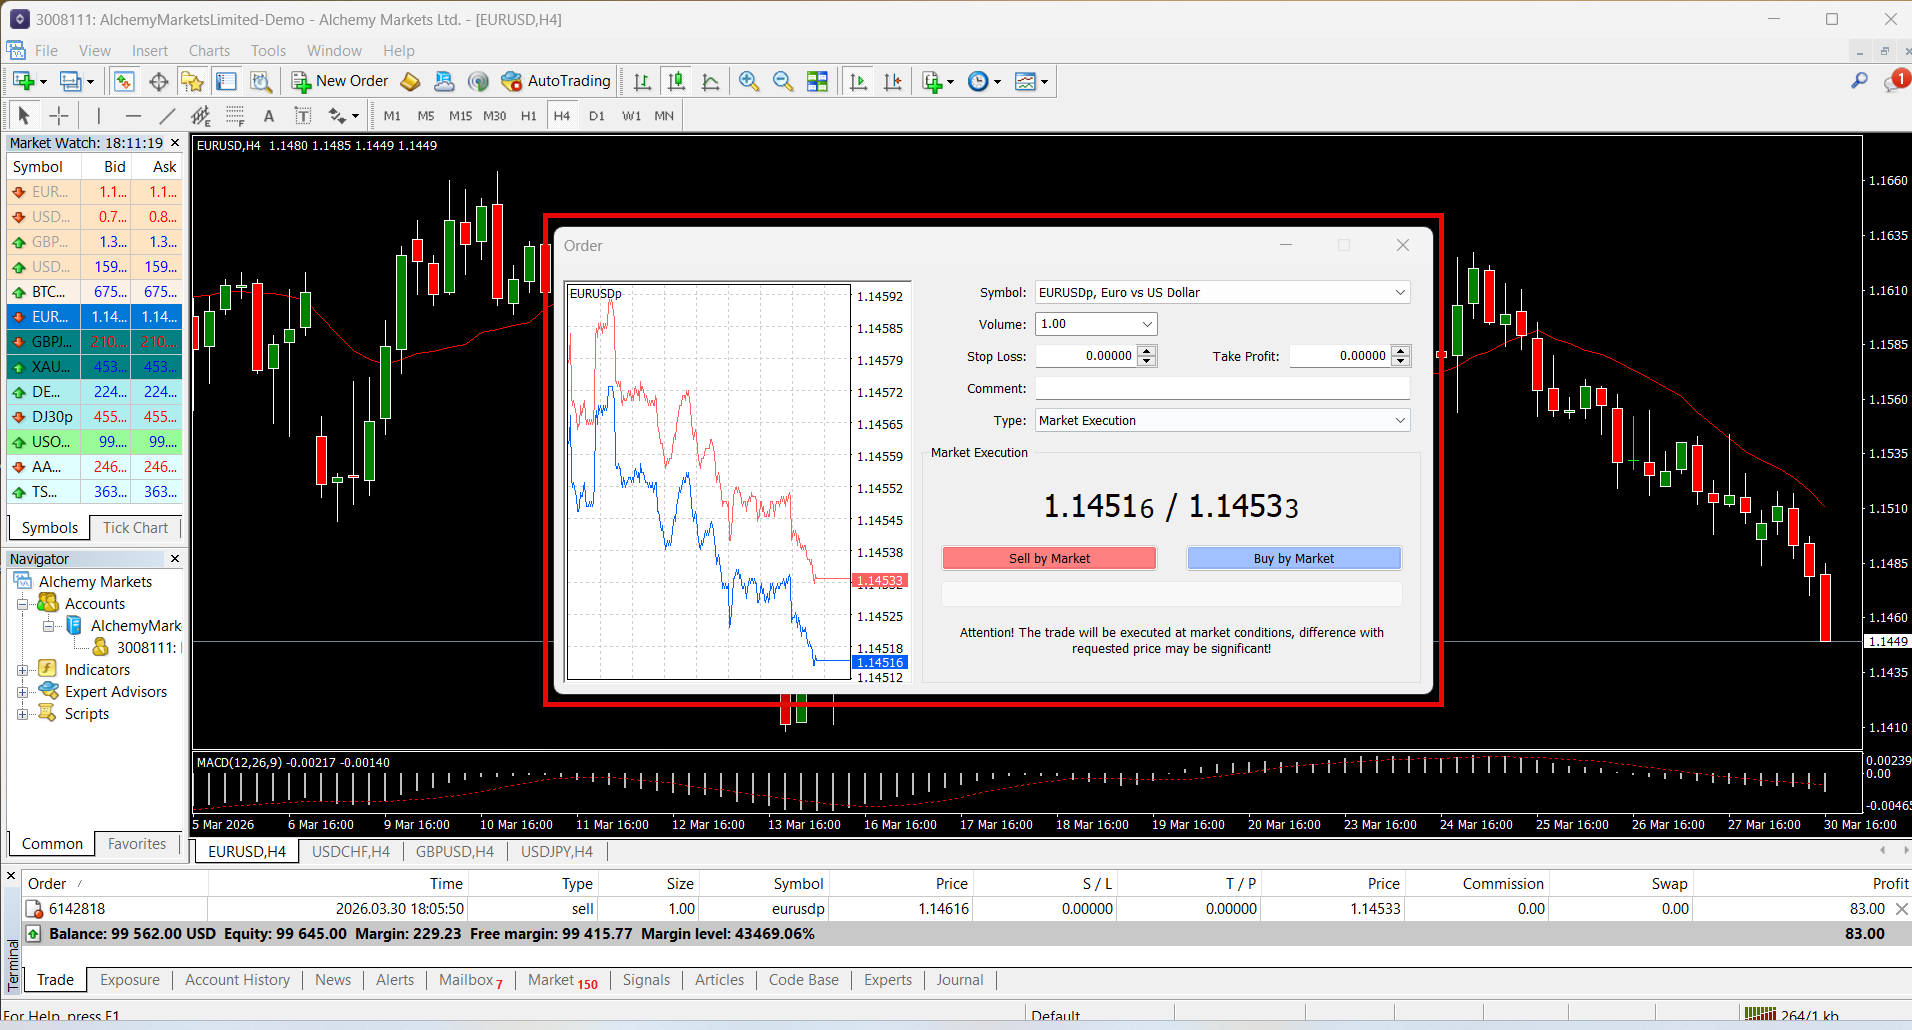Click the Zoom Out magnifier icon

click(783, 82)
